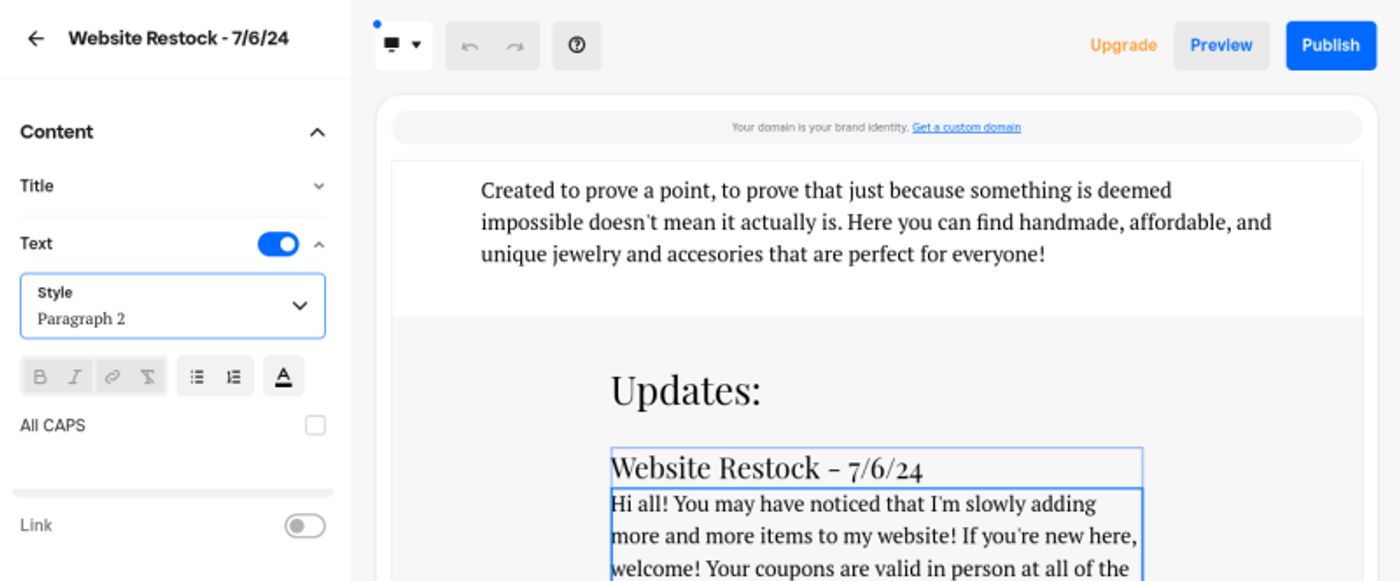Image resolution: width=1400 pixels, height=581 pixels.
Task: Apply the bulleted list icon
Action: [196, 376]
